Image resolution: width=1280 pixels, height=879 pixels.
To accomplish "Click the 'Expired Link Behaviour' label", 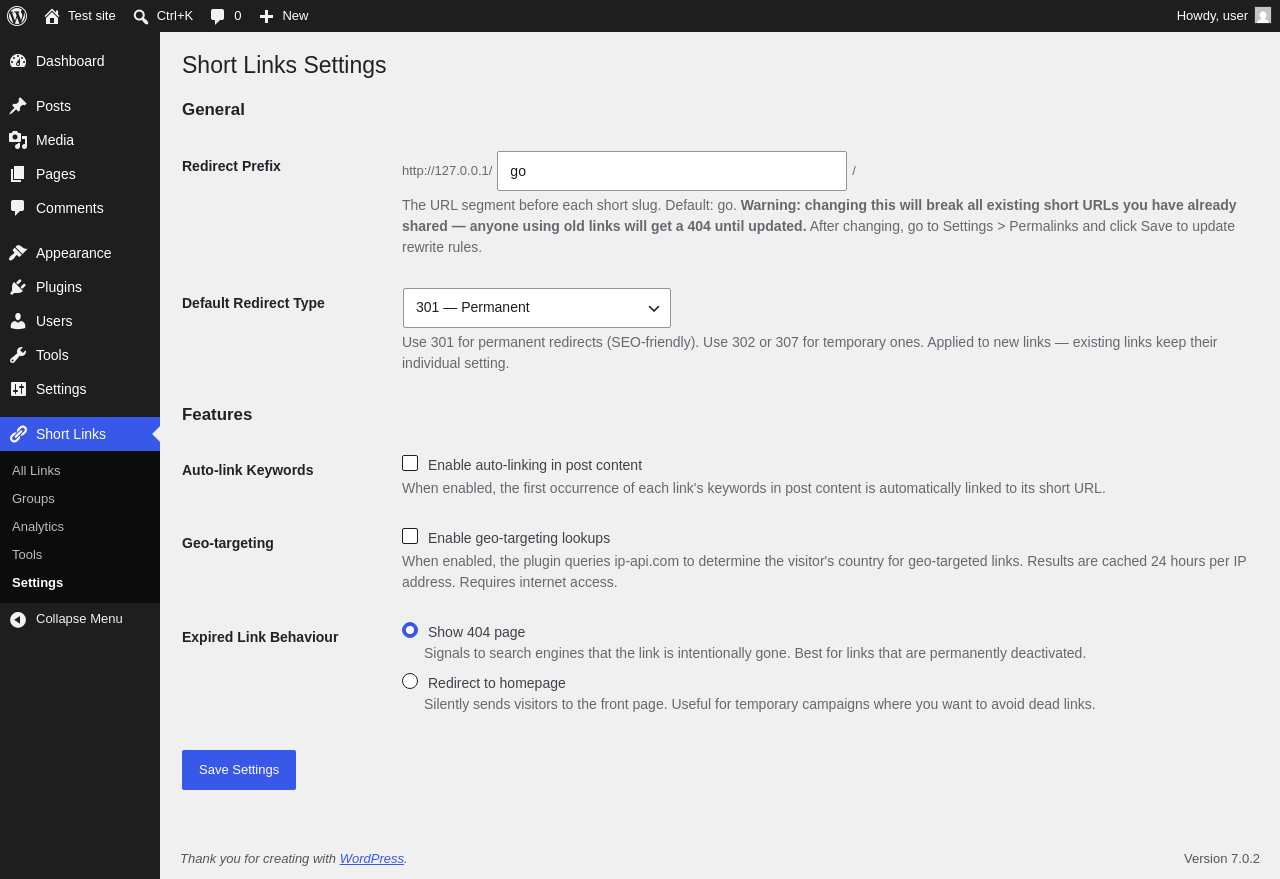I will tap(260, 637).
